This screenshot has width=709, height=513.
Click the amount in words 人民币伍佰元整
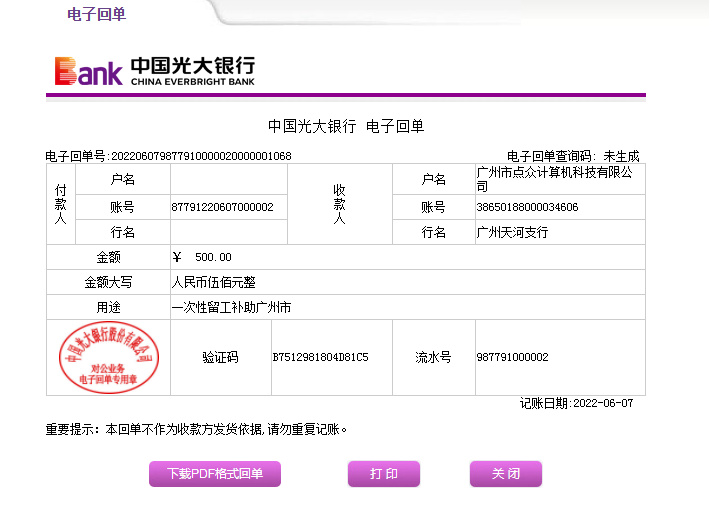point(213,282)
